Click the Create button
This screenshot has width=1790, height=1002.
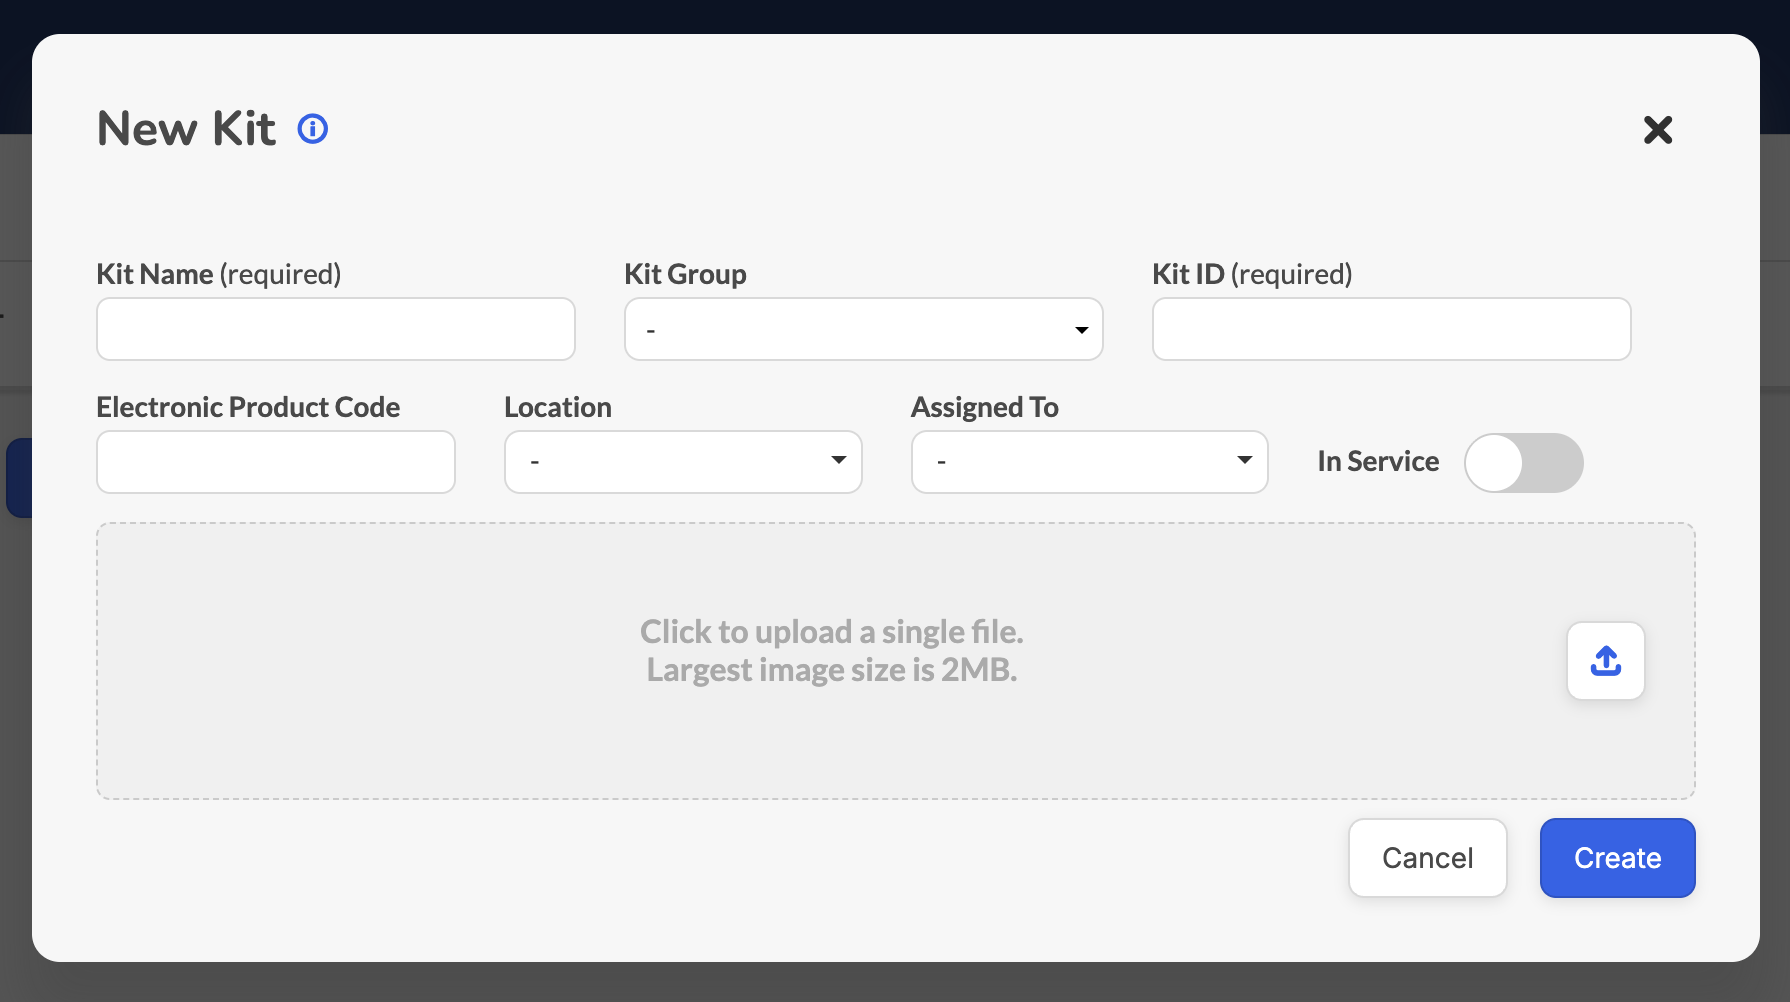click(1618, 858)
